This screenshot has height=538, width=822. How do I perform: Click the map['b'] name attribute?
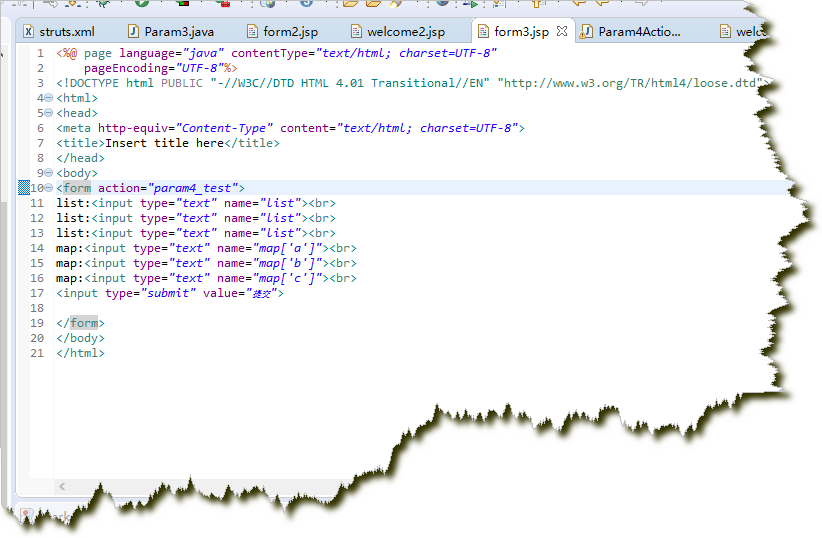click(x=287, y=263)
